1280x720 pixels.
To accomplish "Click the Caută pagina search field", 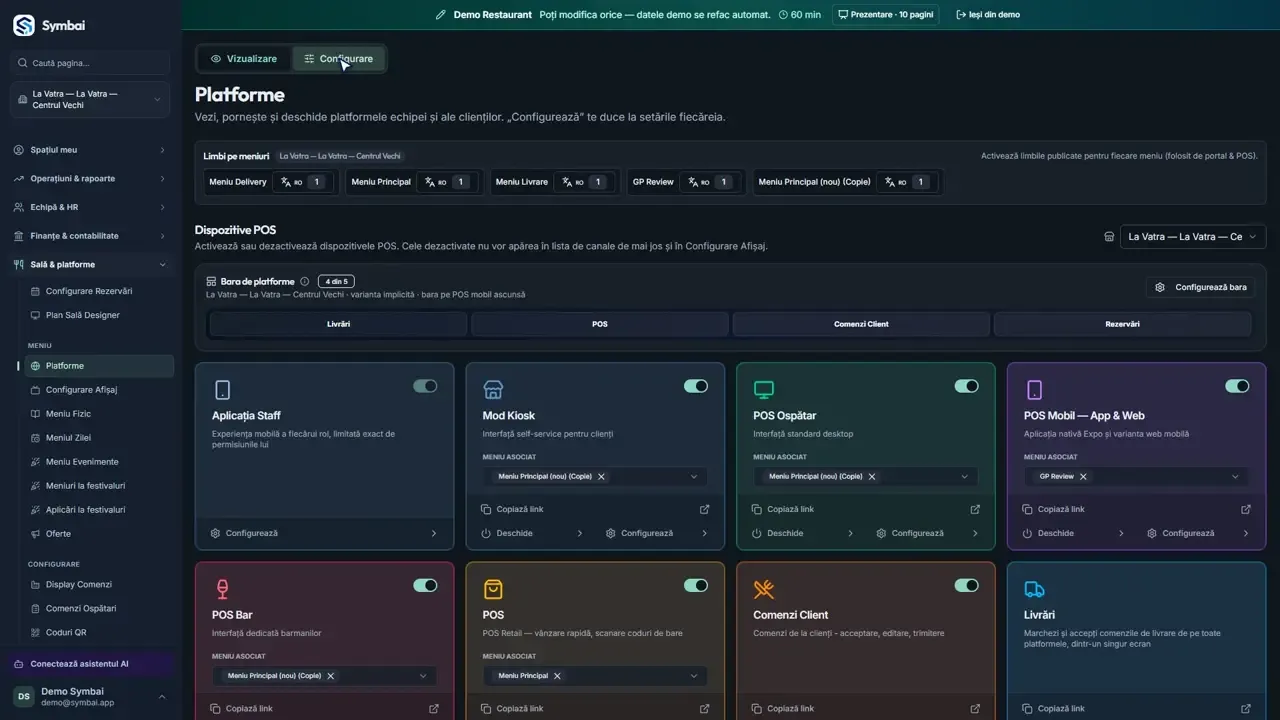I will pos(90,63).
